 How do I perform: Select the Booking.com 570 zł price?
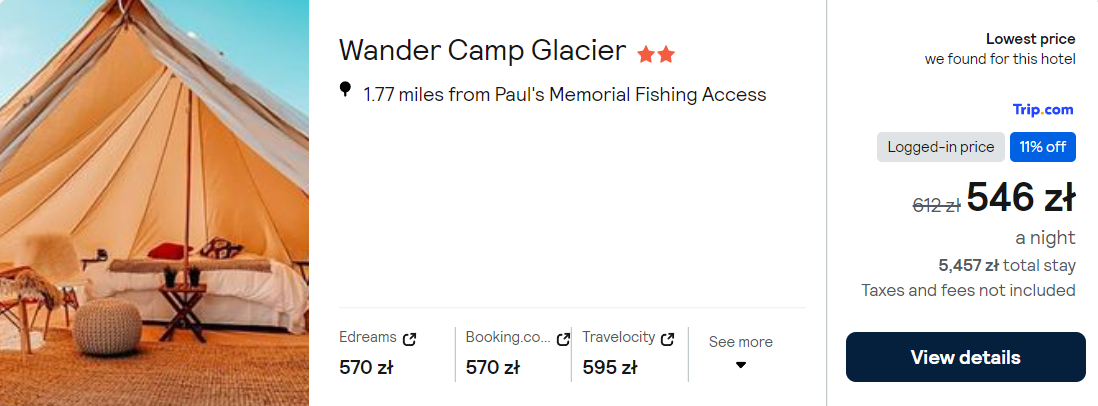(492, 367)
